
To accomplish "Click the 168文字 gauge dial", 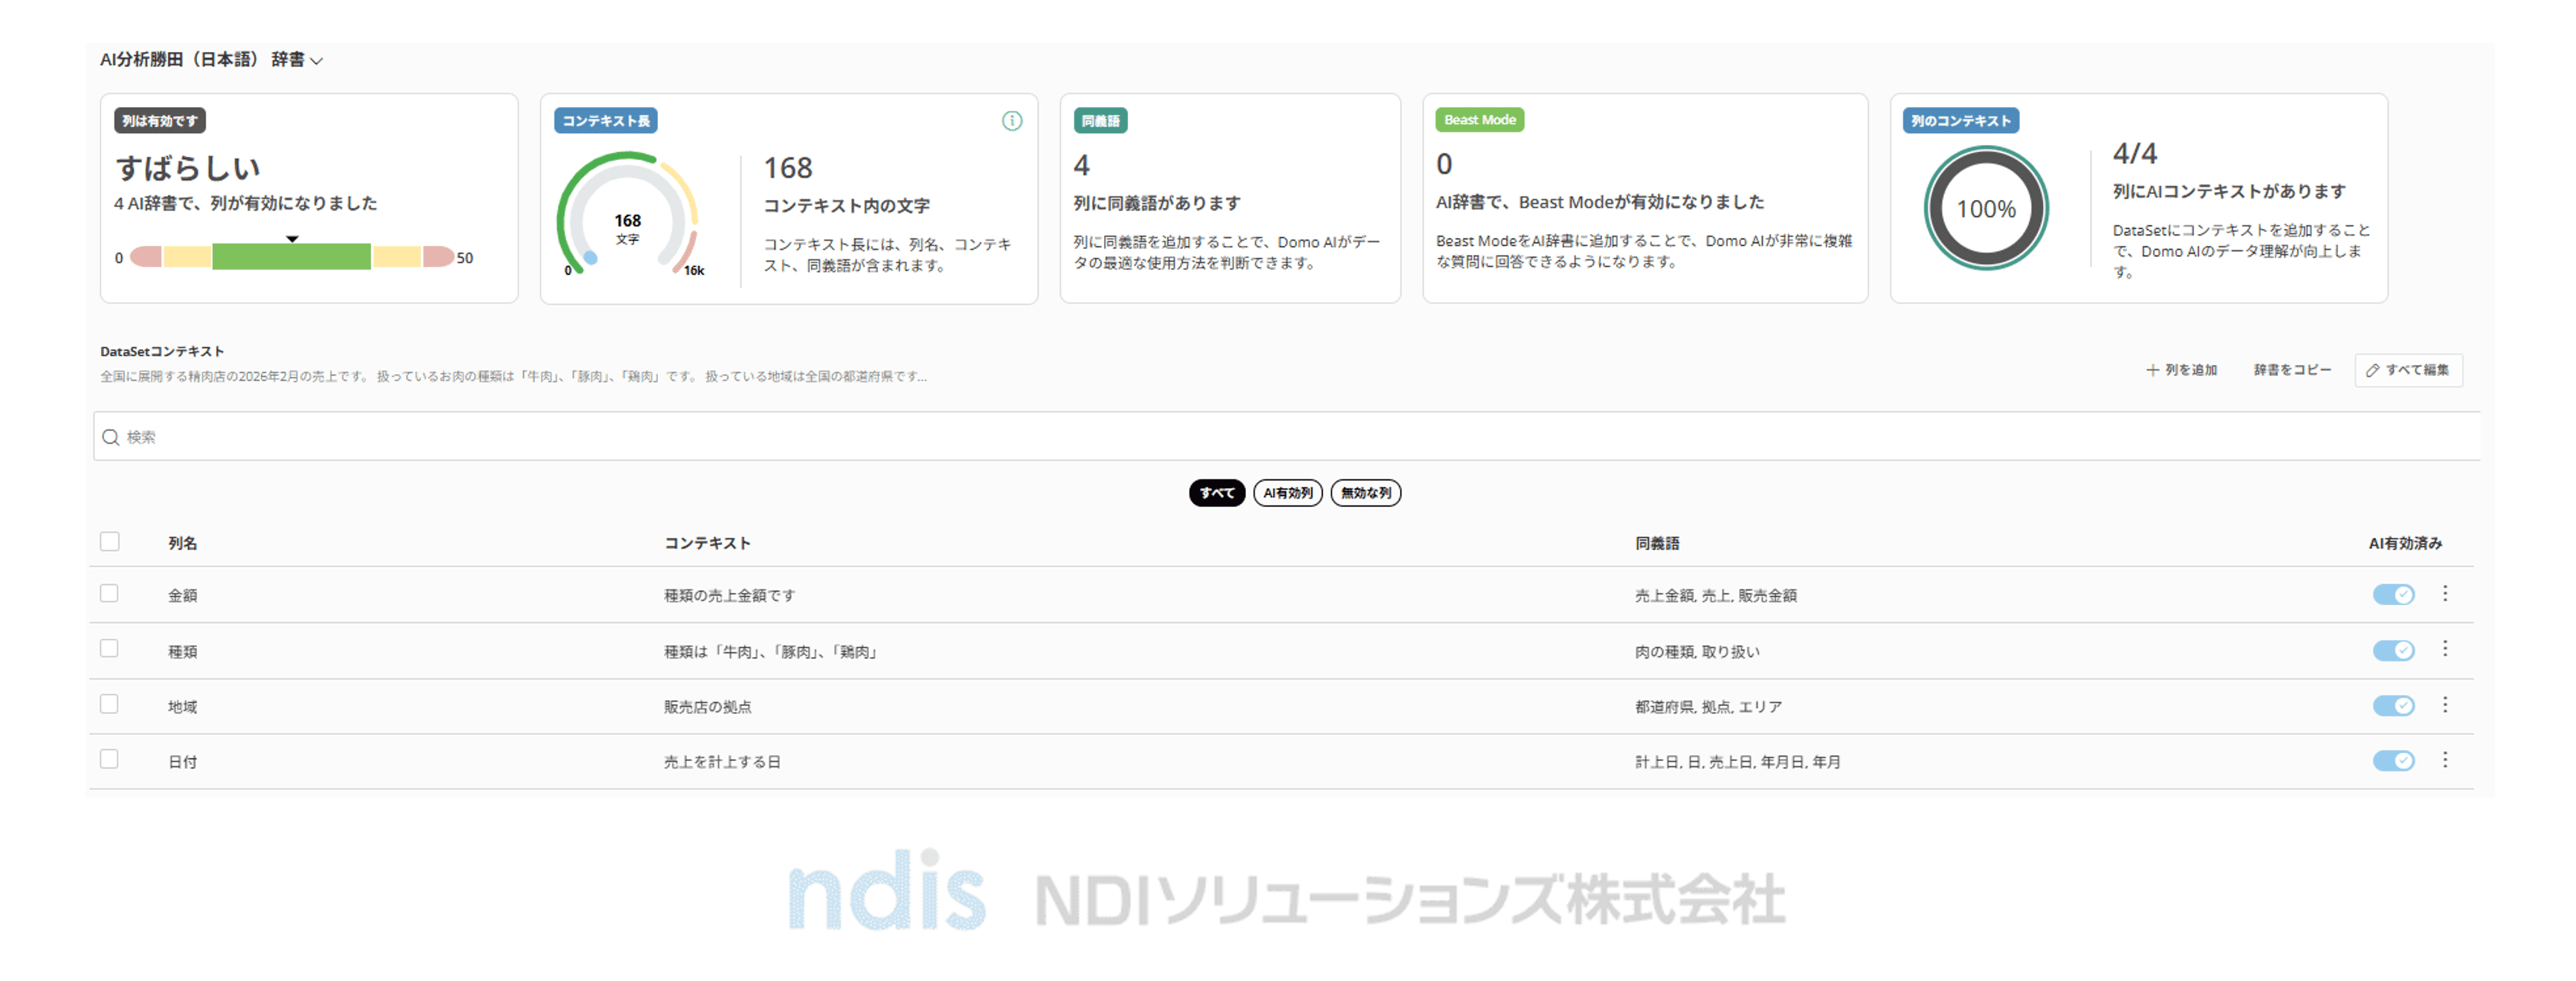I will tap(627, 215).
